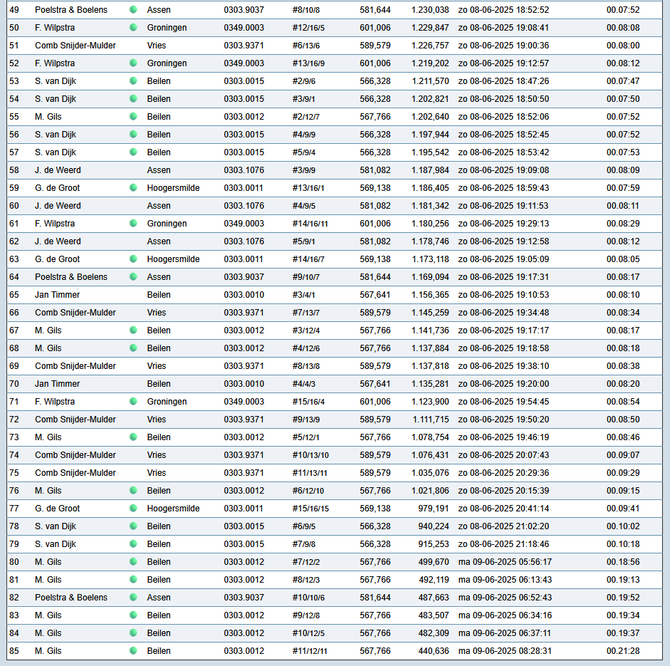The image size is (670, 666).
Task: Click arrival time zo 08-06-2025 19:38:10
Action: pyautogui.click(x=503, y=366)
